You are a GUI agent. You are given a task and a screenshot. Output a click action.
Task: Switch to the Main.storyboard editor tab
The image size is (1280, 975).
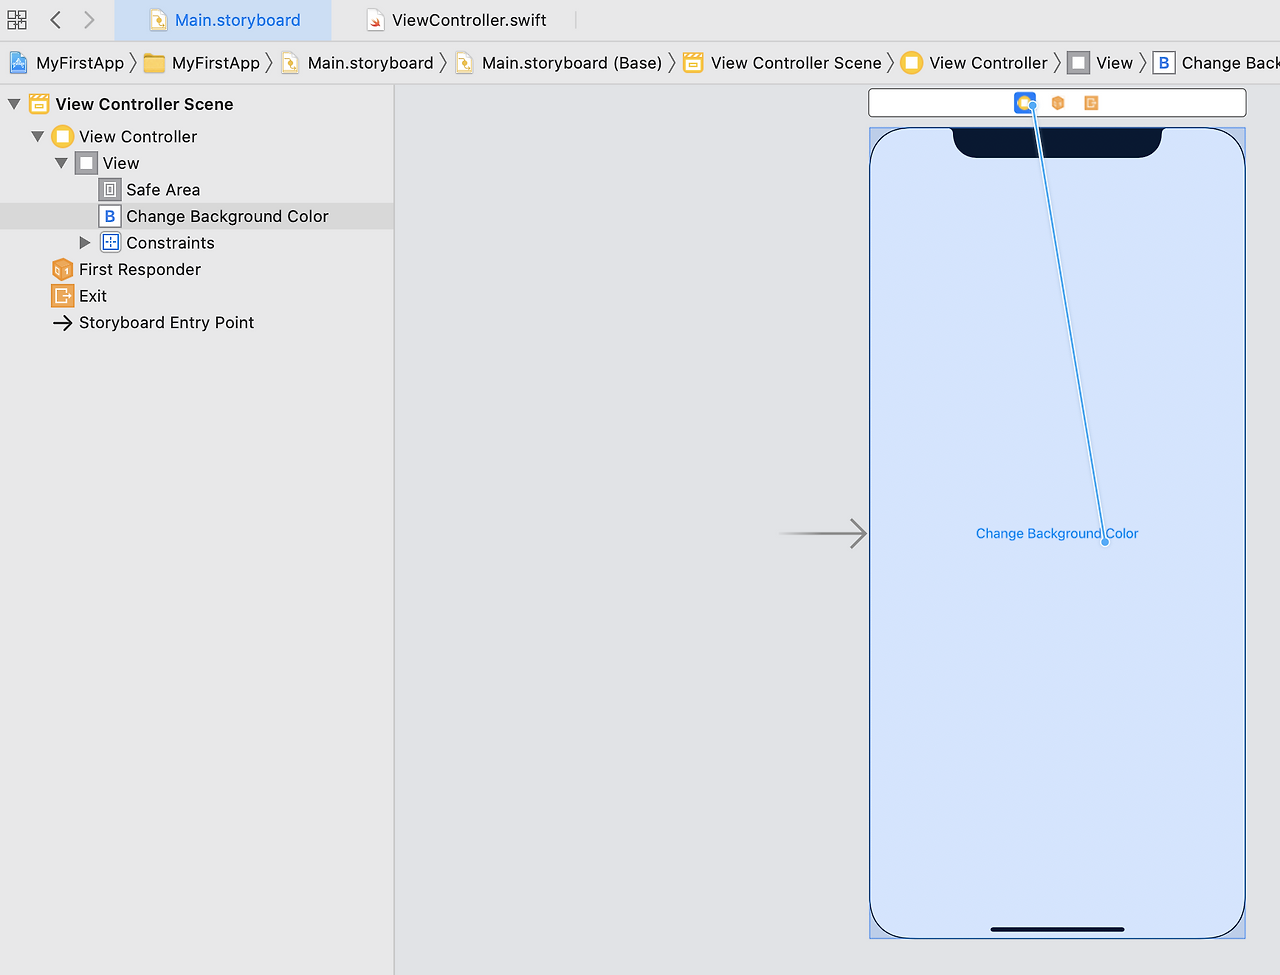pos(224,20)
